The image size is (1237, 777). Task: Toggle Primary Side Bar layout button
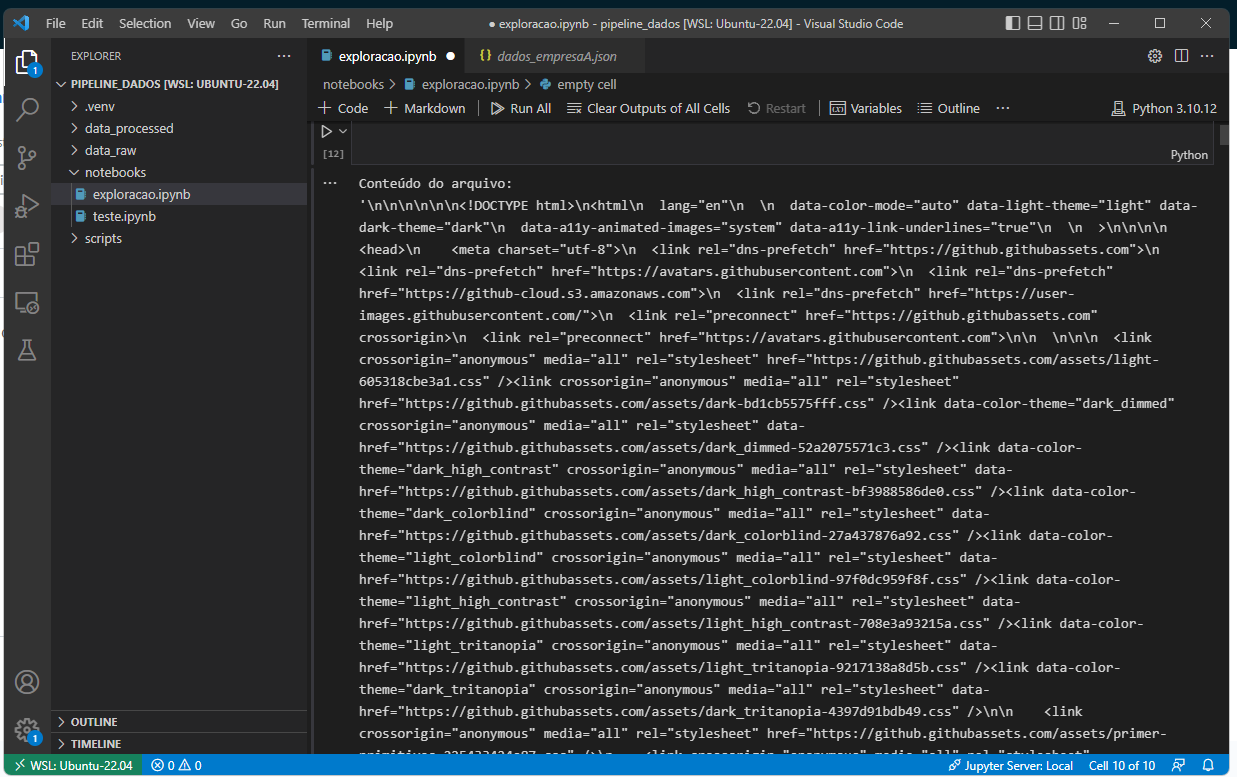click(1013, 23)
